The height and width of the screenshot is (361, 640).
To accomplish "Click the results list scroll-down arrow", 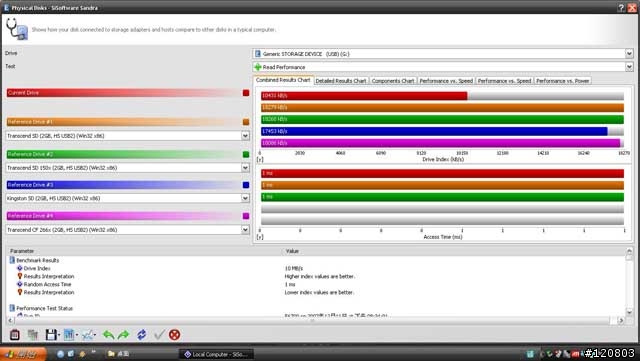I will click(629, 312).
